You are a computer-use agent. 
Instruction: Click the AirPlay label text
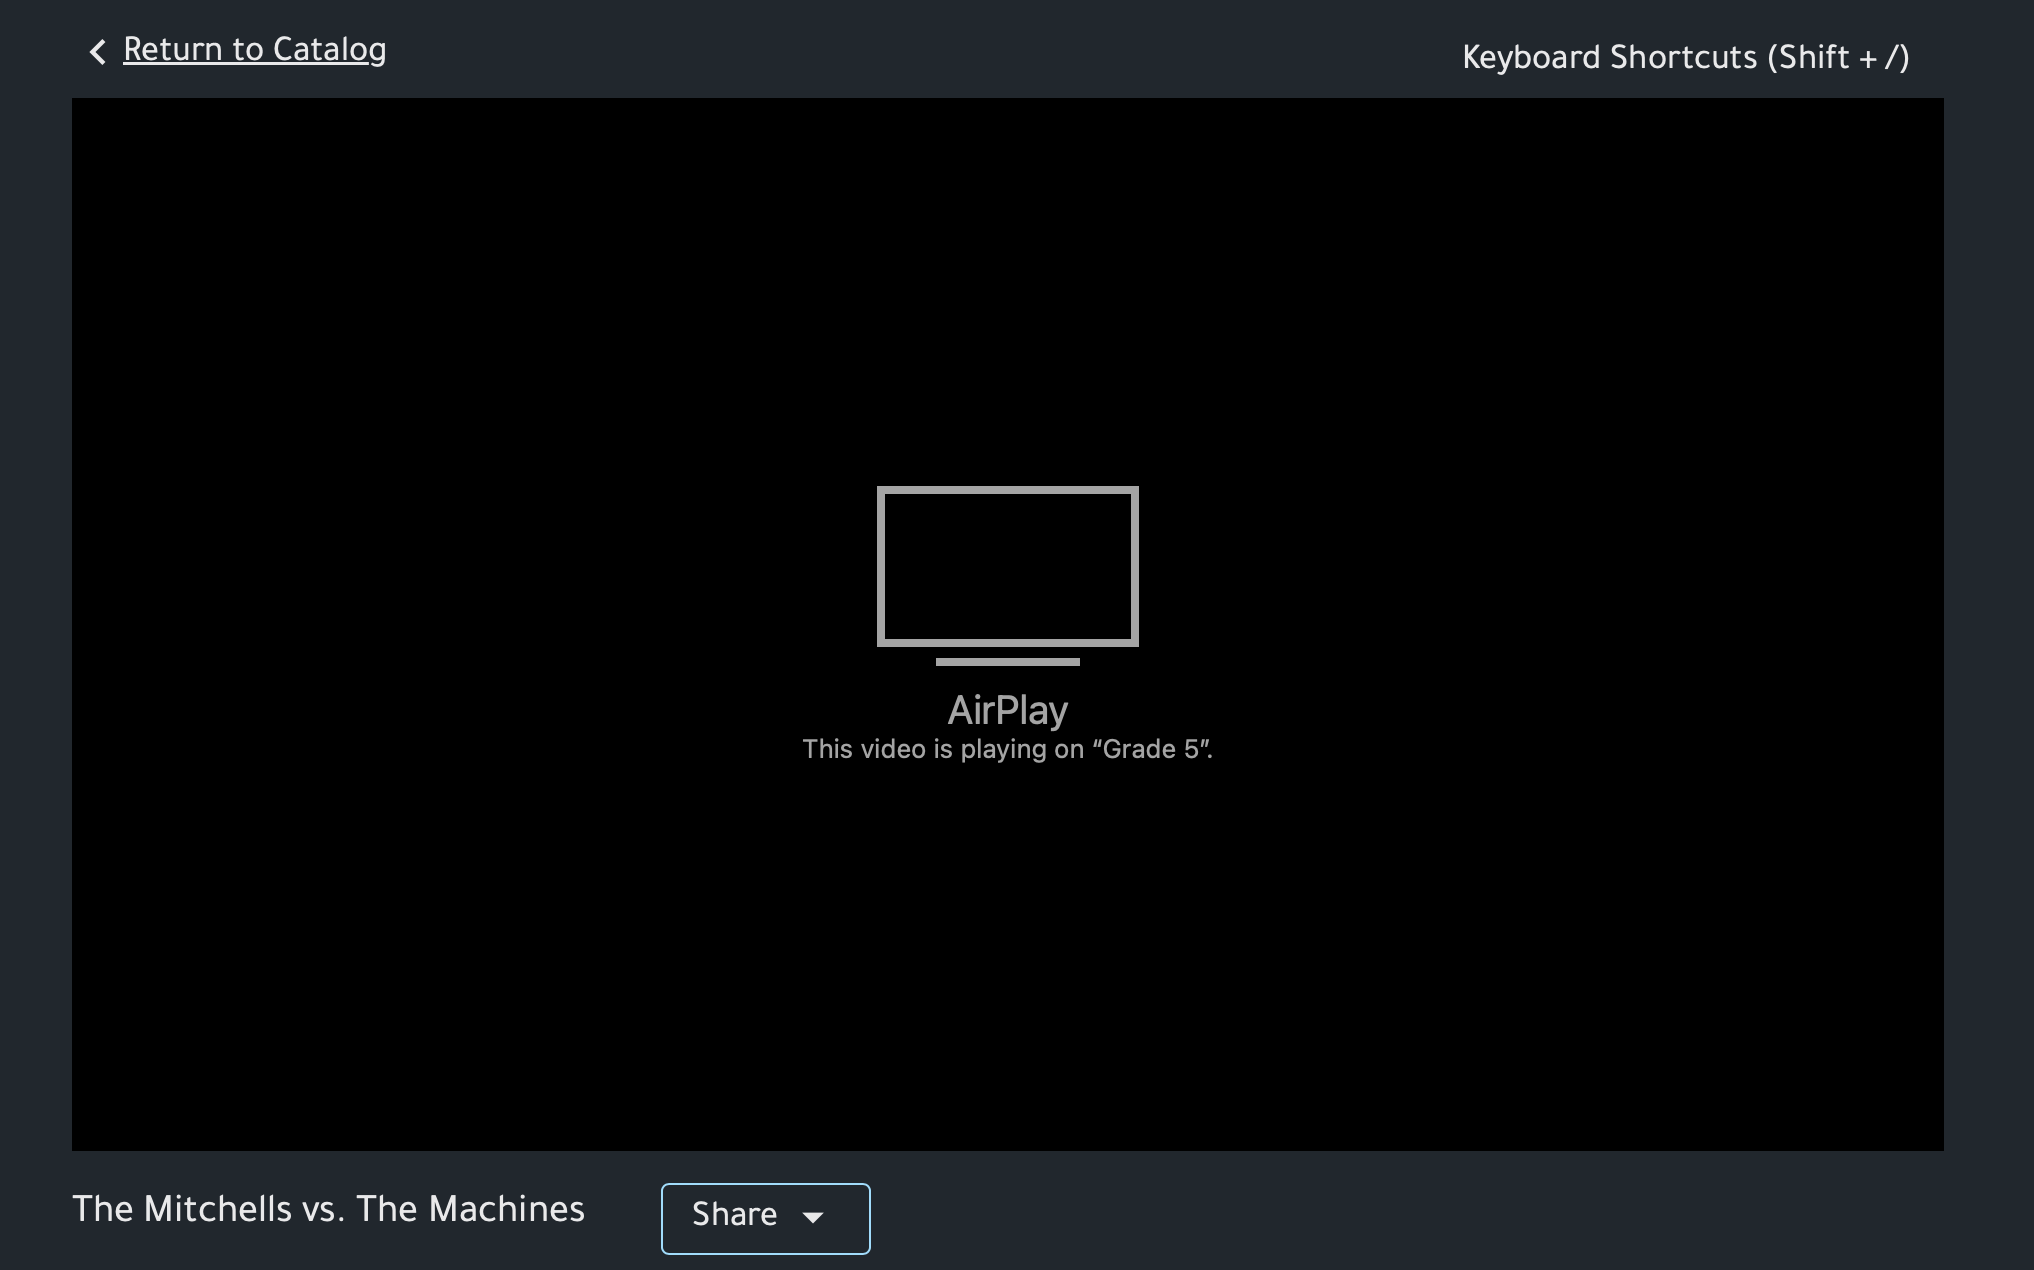coord(1007,709)
